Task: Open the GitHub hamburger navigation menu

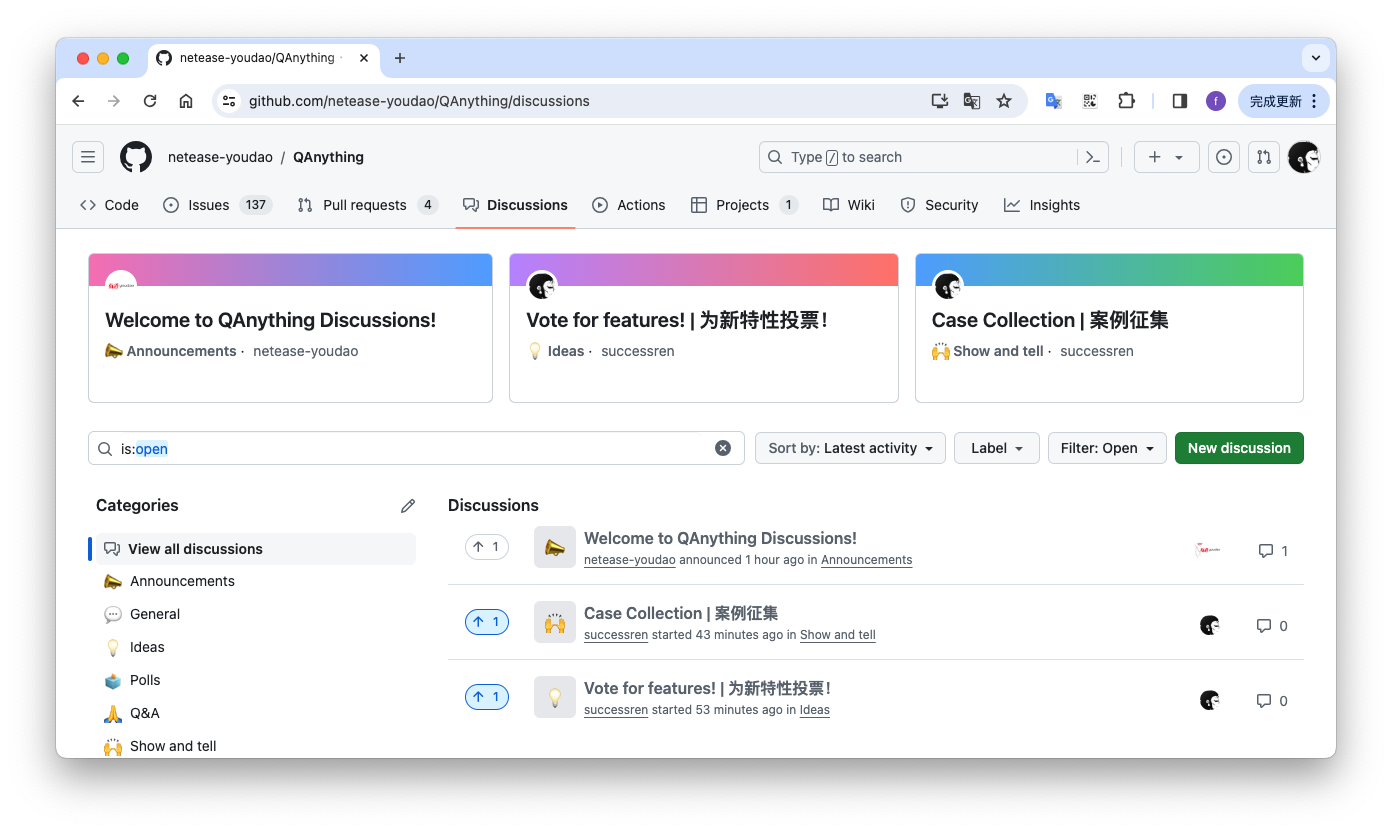Action: coord(88,157)
